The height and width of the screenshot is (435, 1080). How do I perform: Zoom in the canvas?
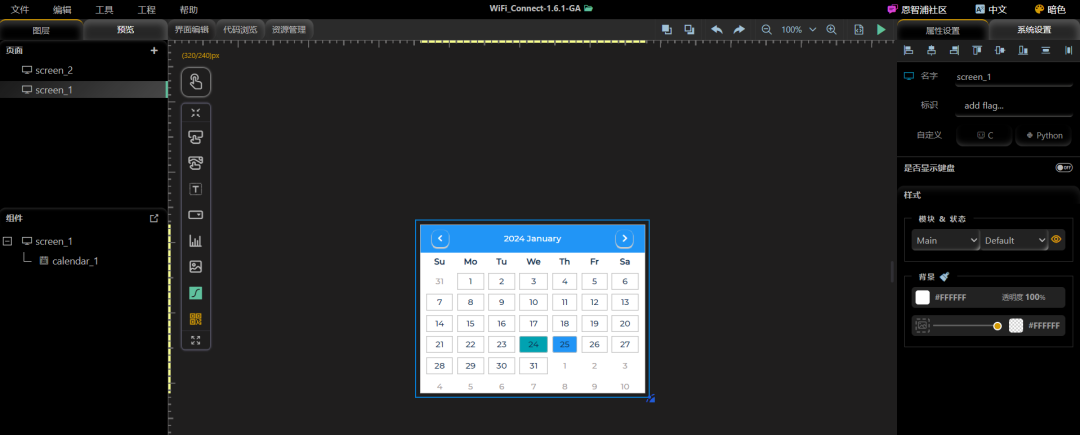pos(831,30)
